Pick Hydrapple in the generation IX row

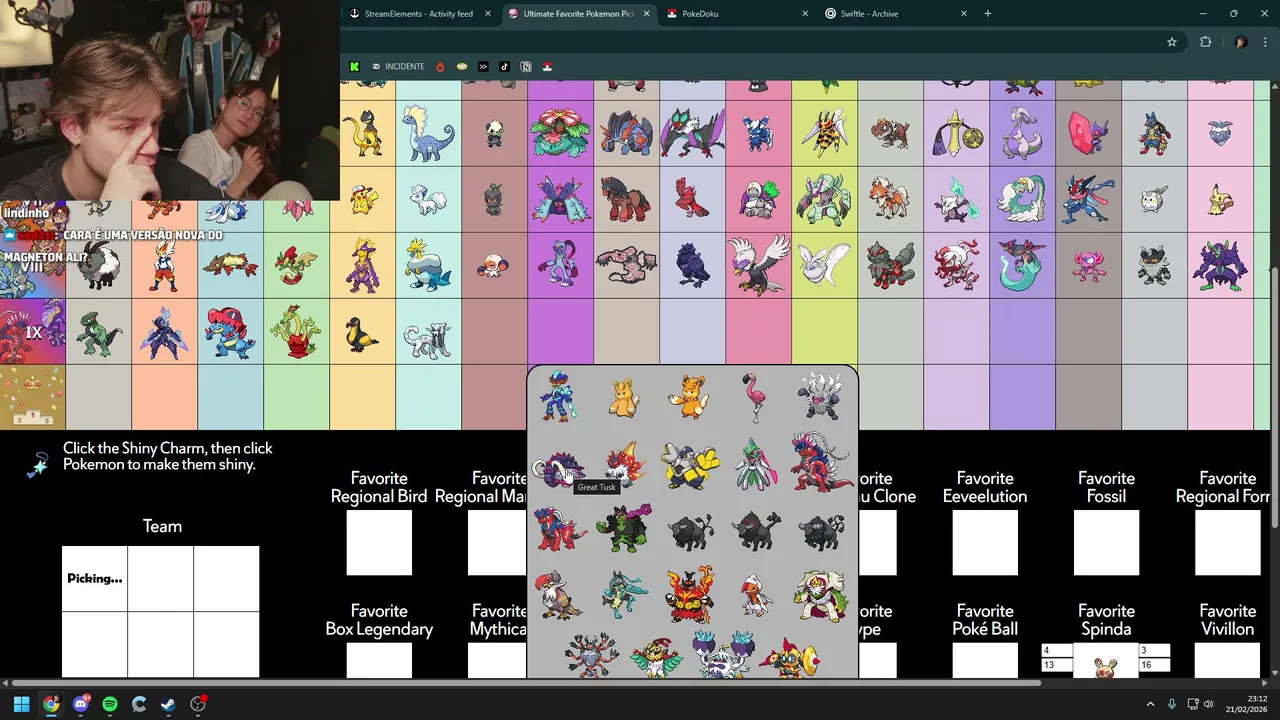pyautogui.click(x=296, y=331)
